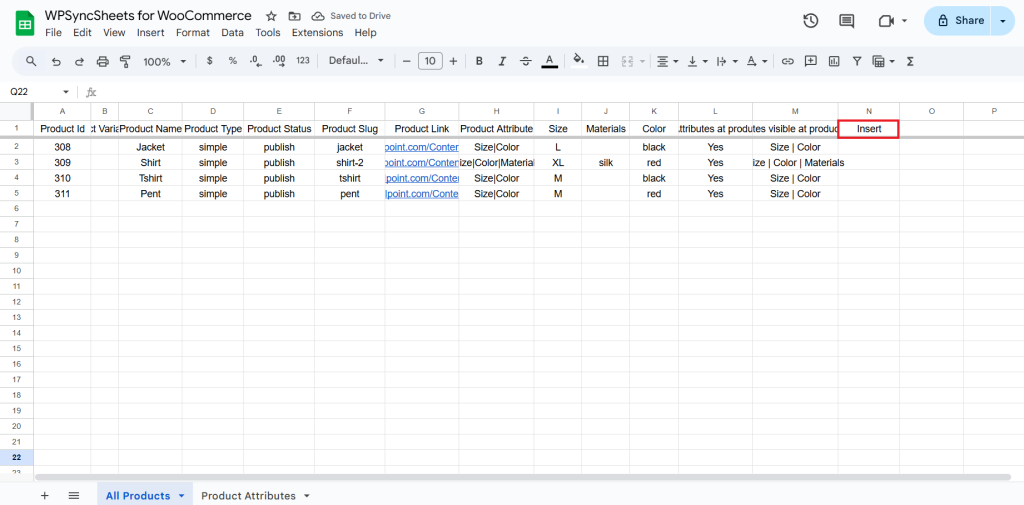Screen dimensions: 1024x505
Task: Click the document title
Action: point(148,15)
